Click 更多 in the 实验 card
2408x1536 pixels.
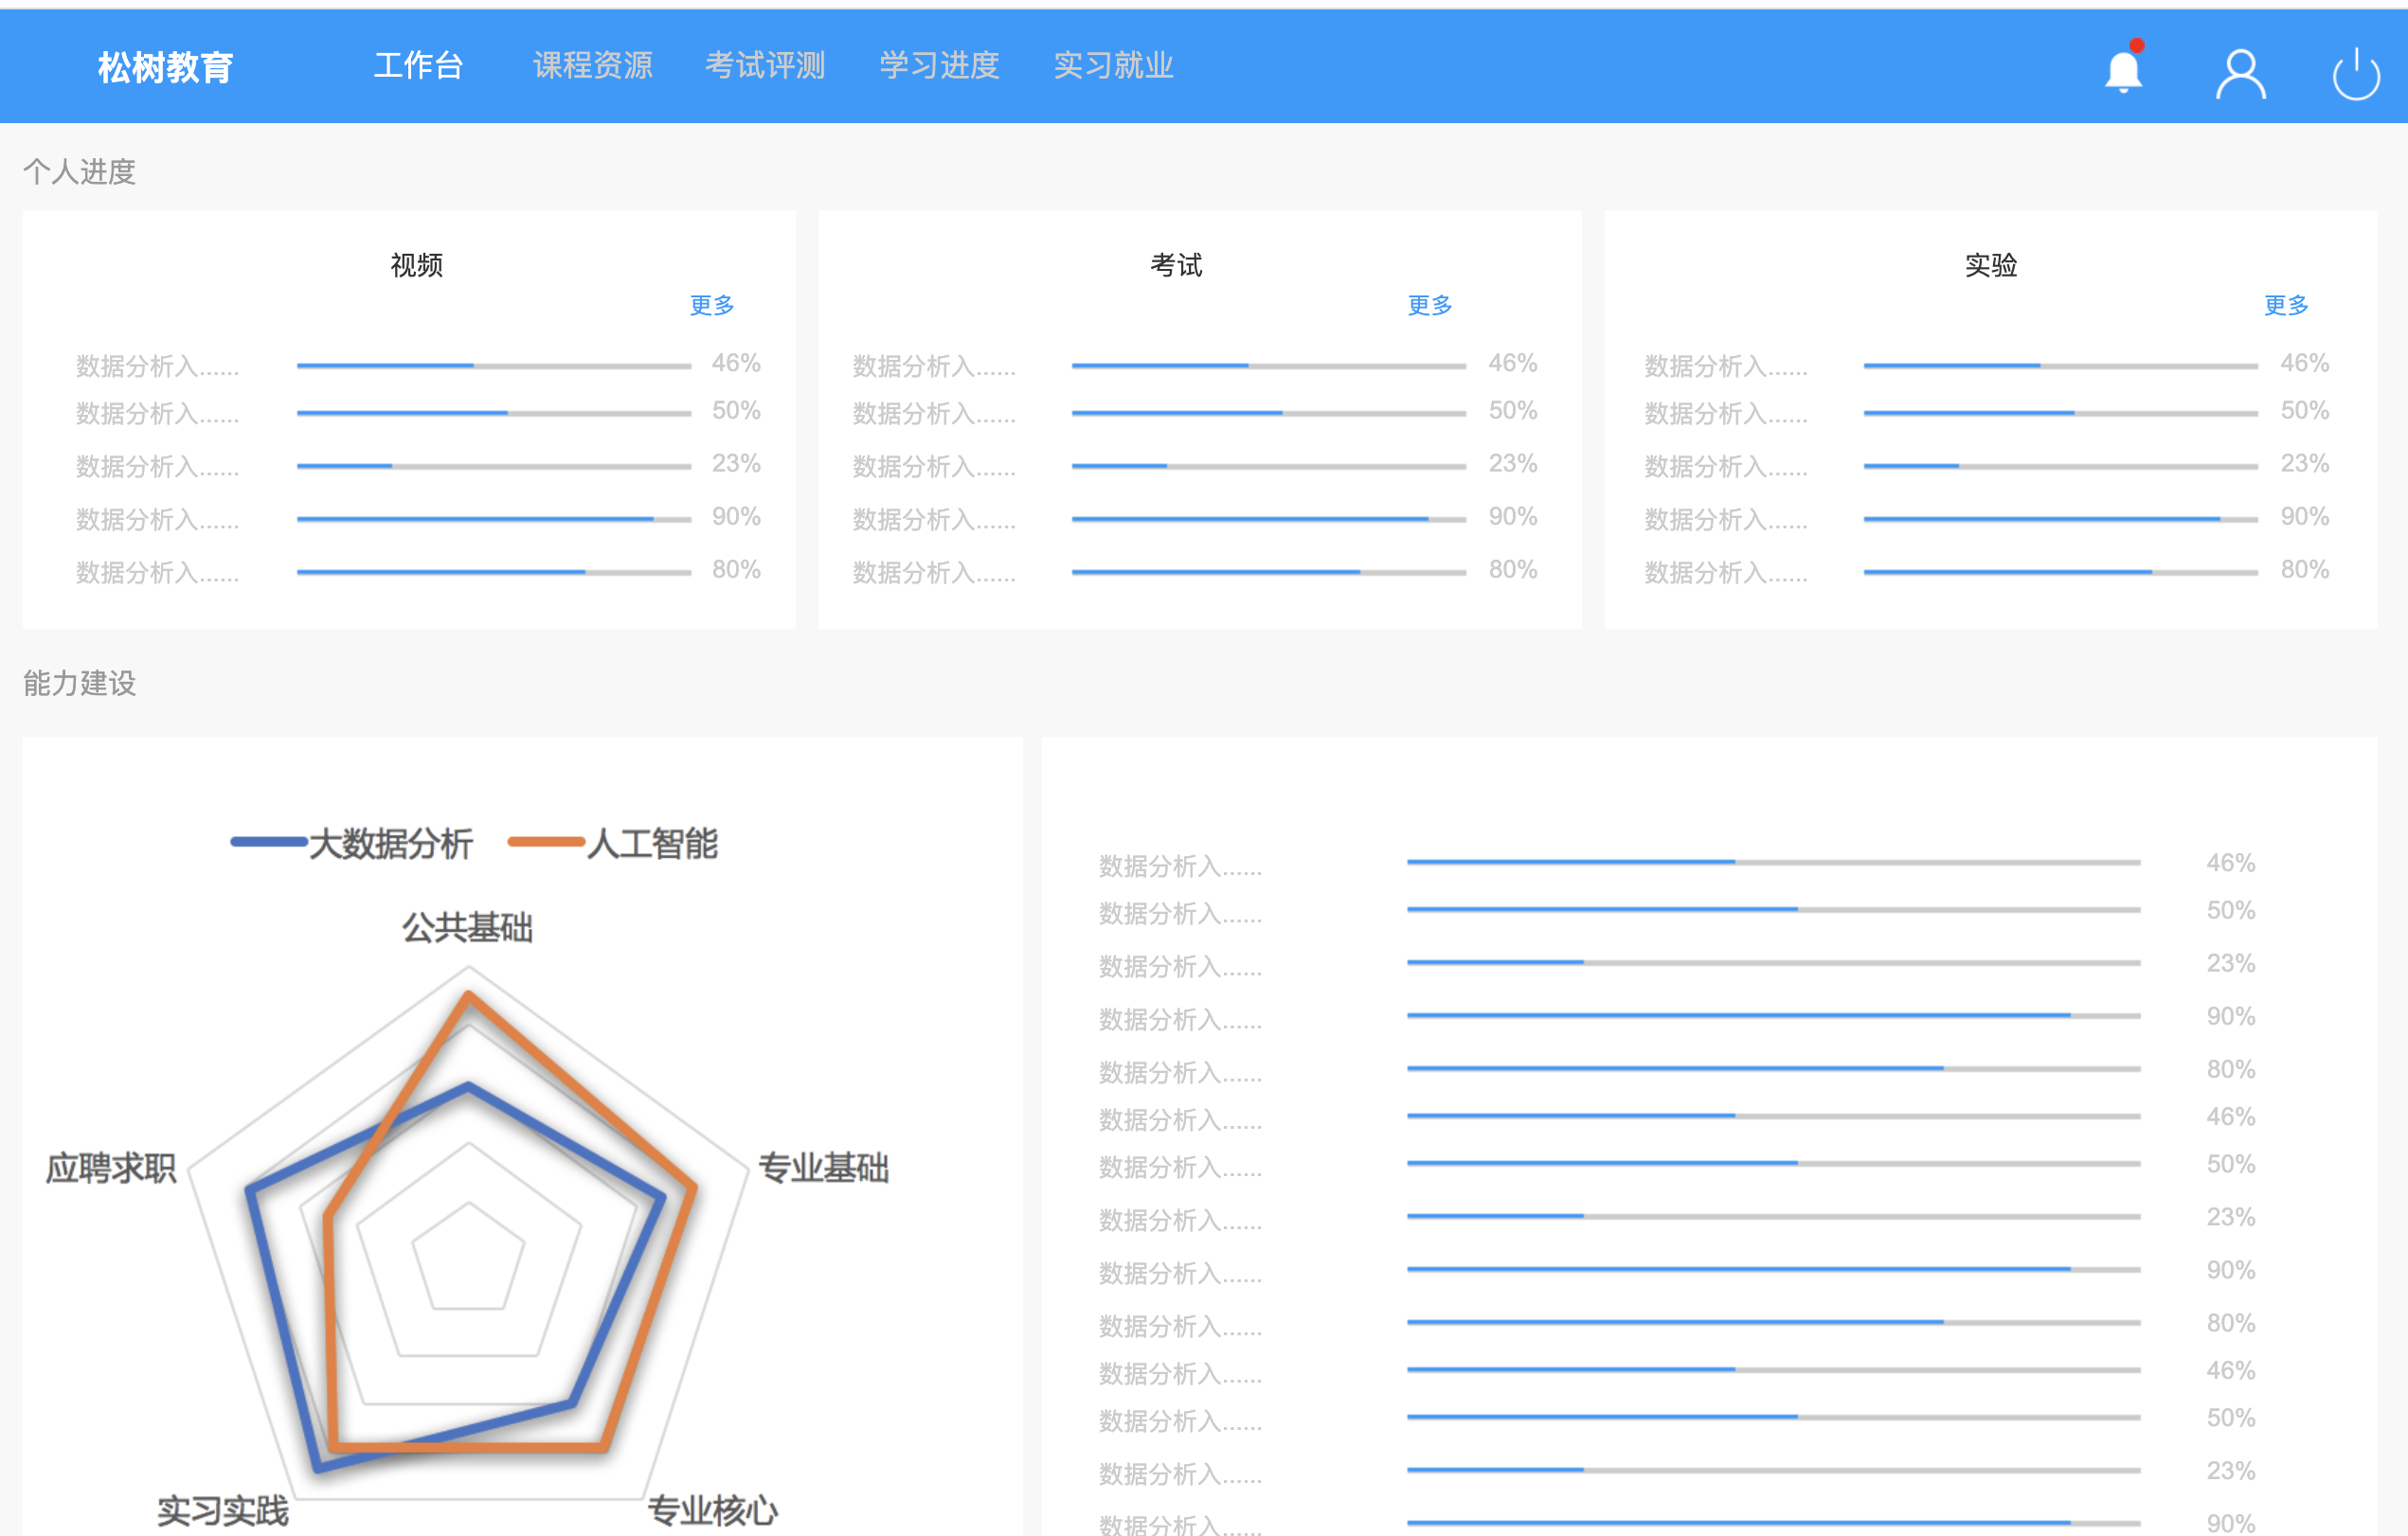(x=2286, y=305)
